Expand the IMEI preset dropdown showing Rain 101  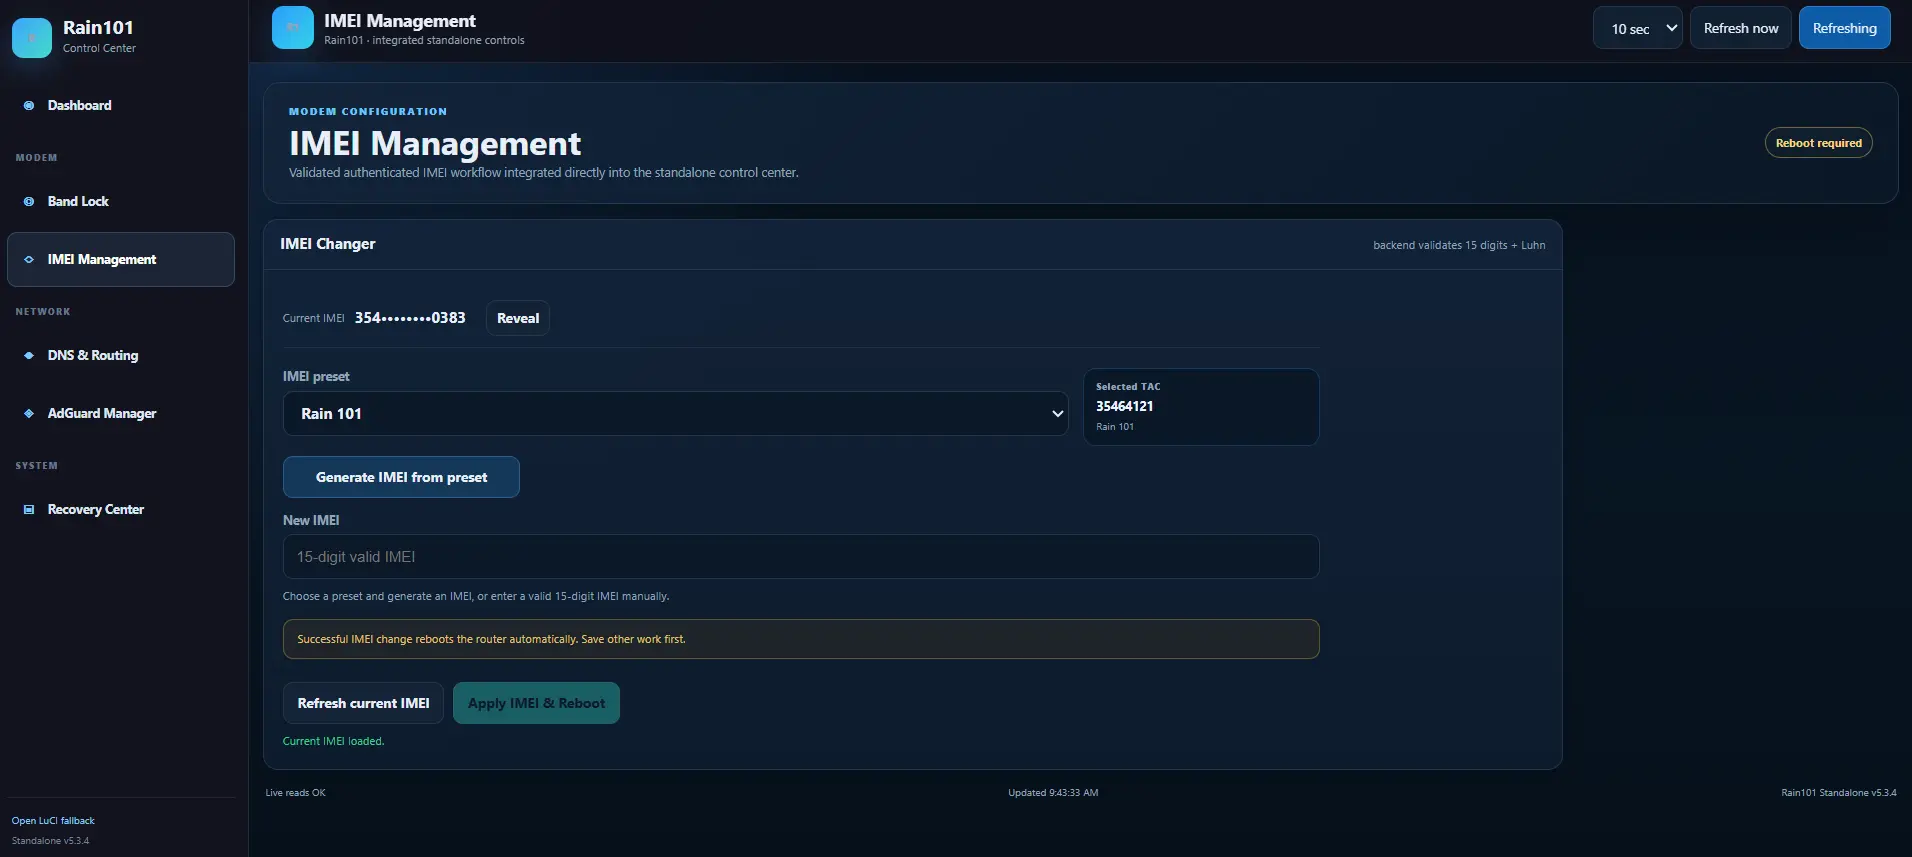pyautogui.click(x=676, y=413)
